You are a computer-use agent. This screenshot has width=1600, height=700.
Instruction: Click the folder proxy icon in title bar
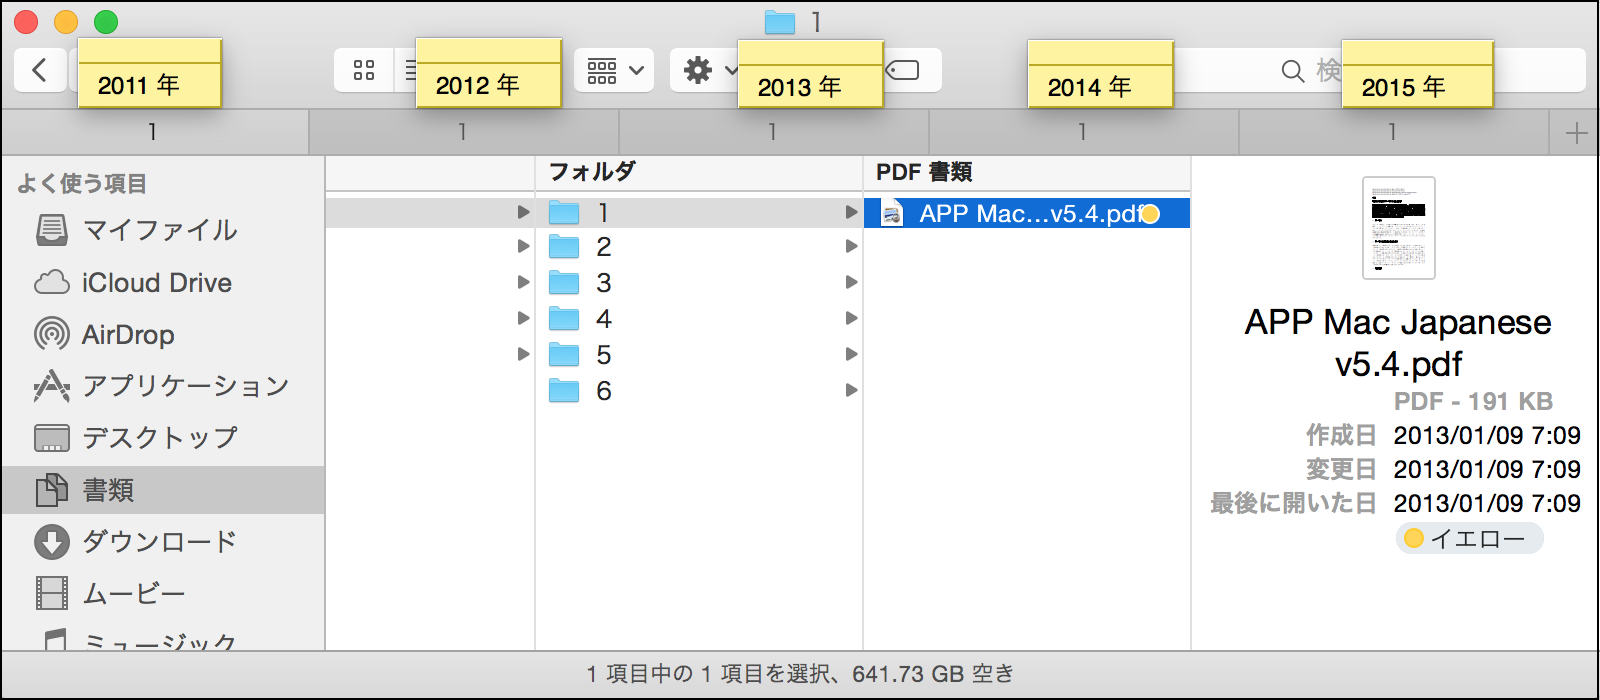[x=780, y=22]
